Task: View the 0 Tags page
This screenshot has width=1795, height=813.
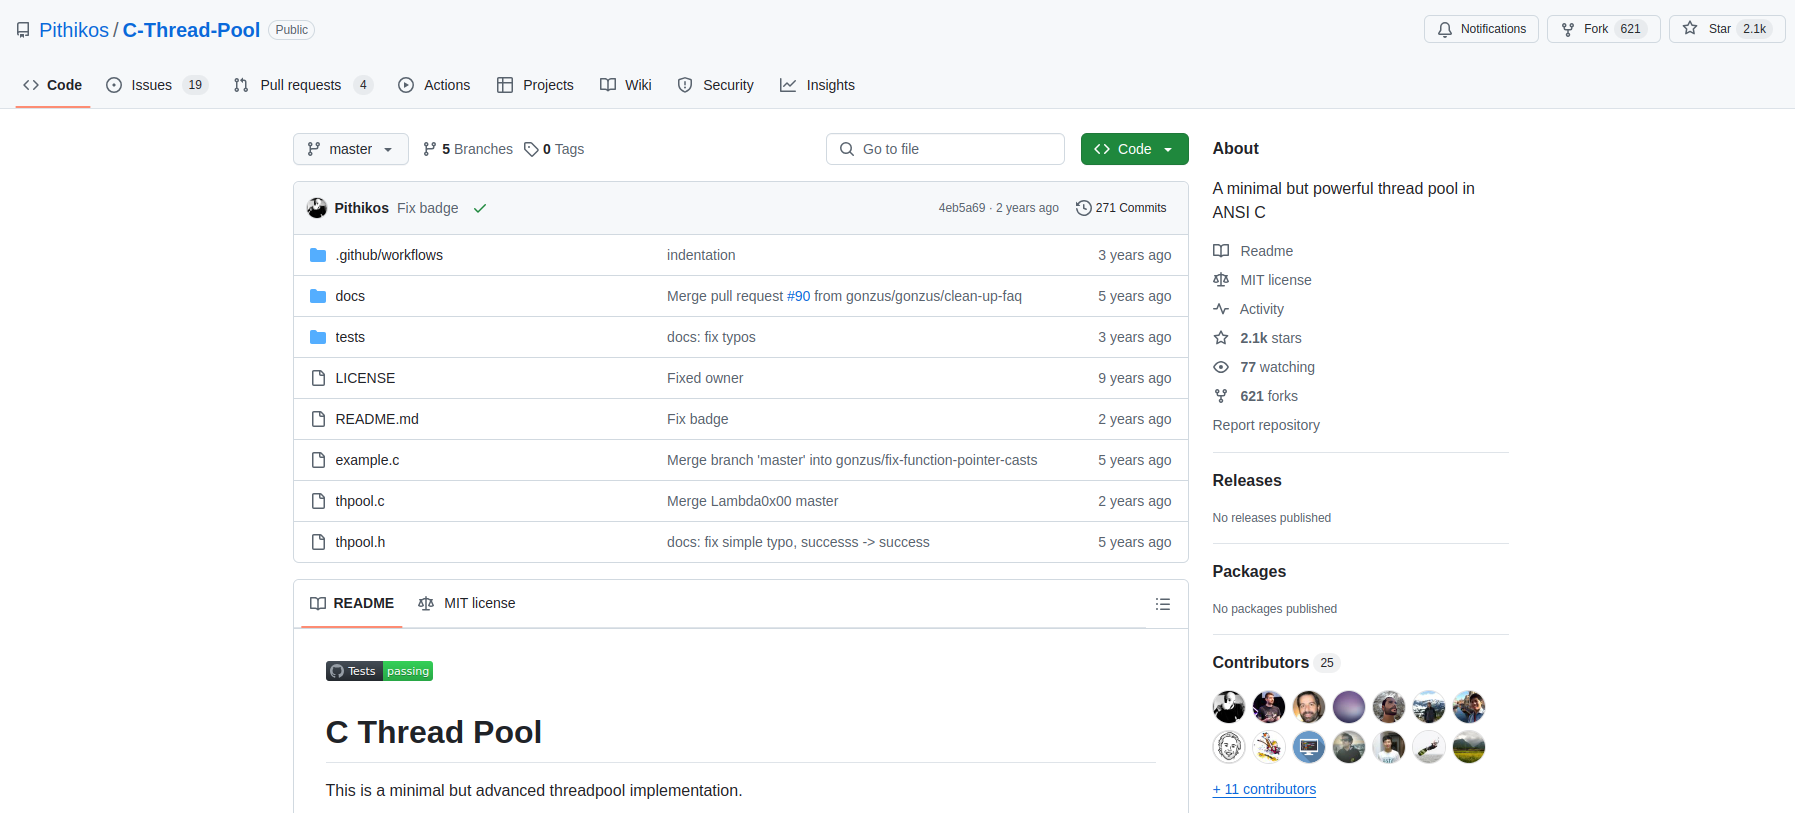Action: tap(554, 149)
